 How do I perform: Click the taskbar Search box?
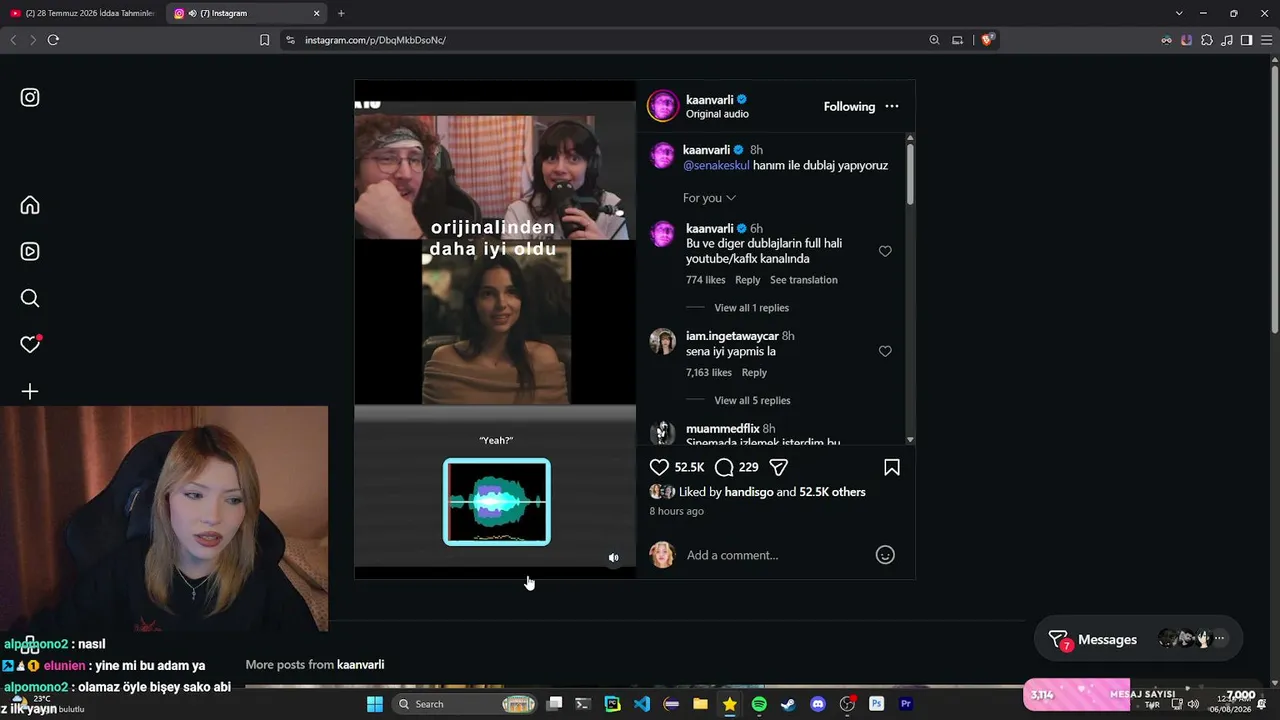click(464, 704)
